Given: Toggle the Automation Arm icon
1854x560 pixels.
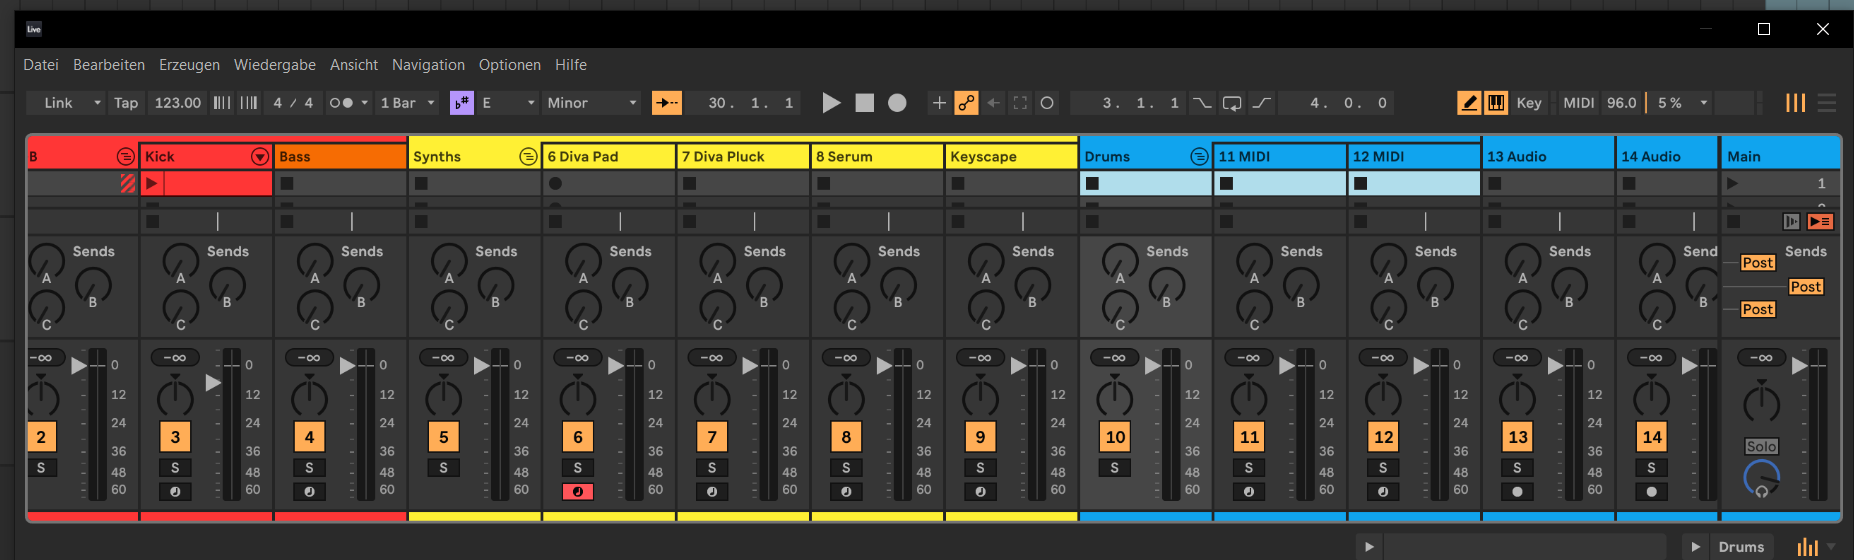Looking at the screenshot, I should pyautogui.click(x=966, y=103).
